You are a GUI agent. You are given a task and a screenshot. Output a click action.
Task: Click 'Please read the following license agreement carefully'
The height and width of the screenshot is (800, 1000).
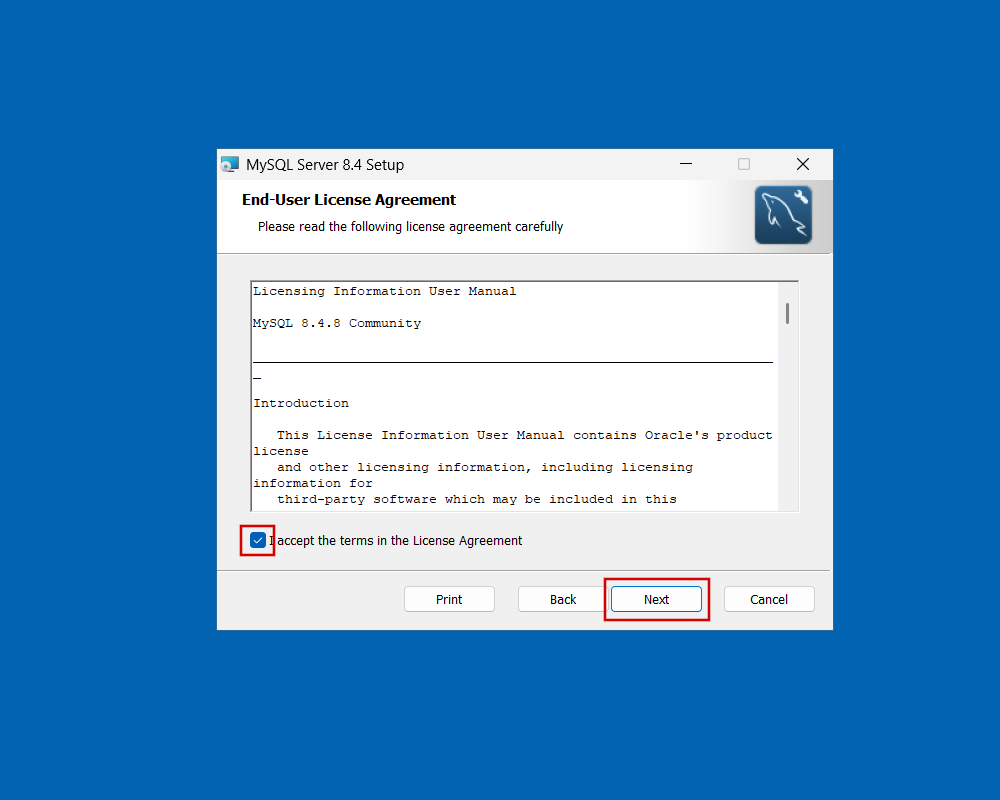(411, 226)
